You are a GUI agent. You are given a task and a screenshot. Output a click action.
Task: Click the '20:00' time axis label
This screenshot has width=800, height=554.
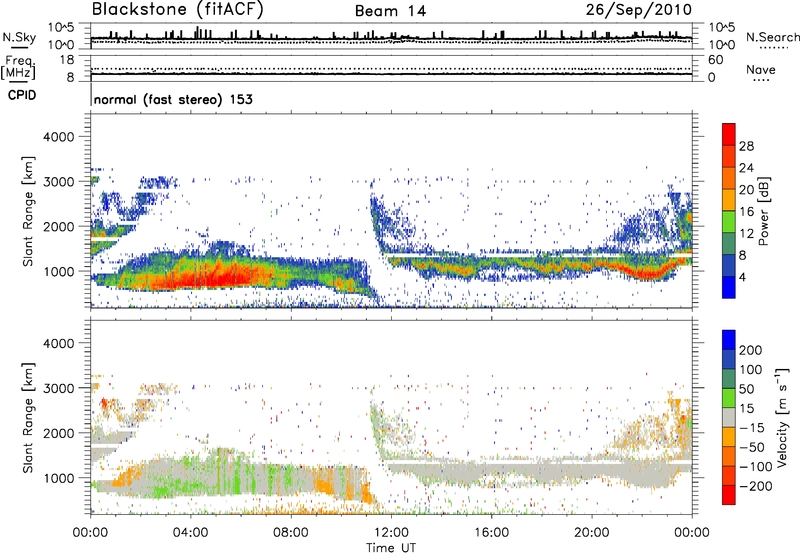click(592, 533)
